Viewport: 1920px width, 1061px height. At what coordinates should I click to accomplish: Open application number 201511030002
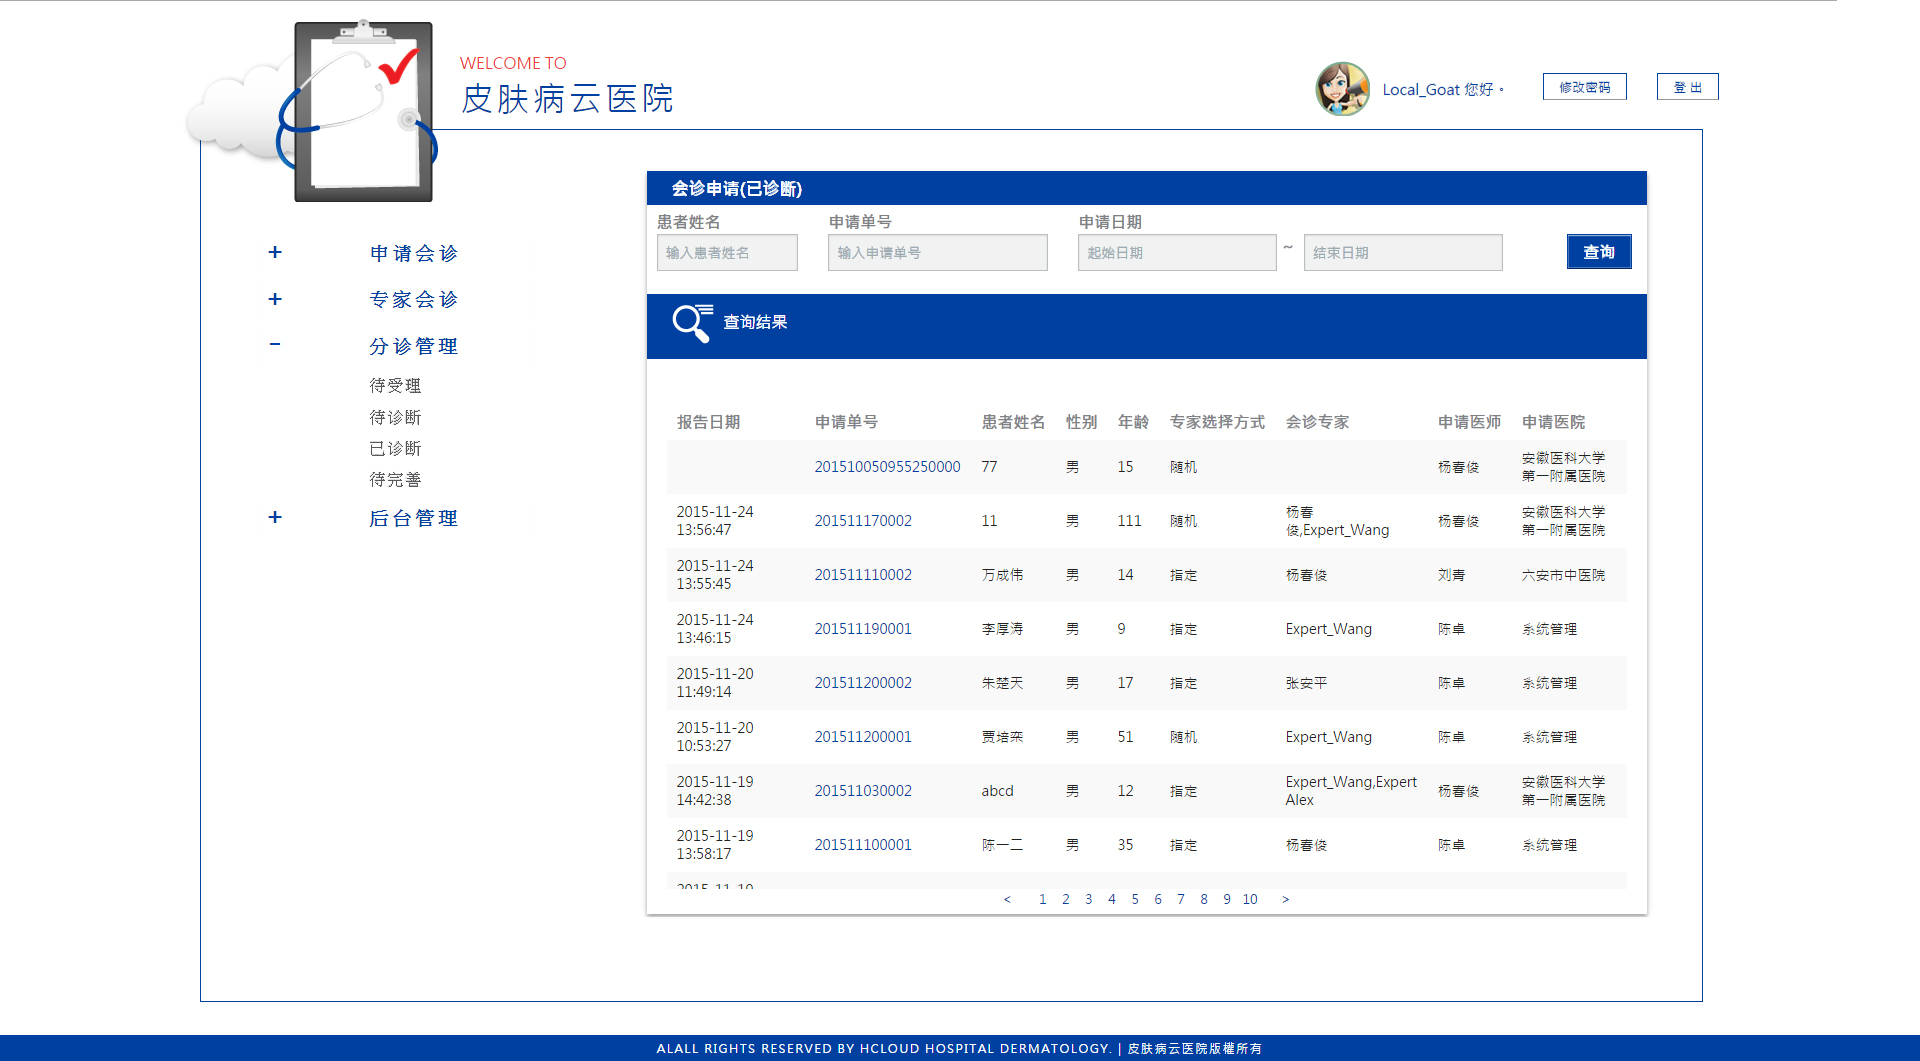(863, 791)
